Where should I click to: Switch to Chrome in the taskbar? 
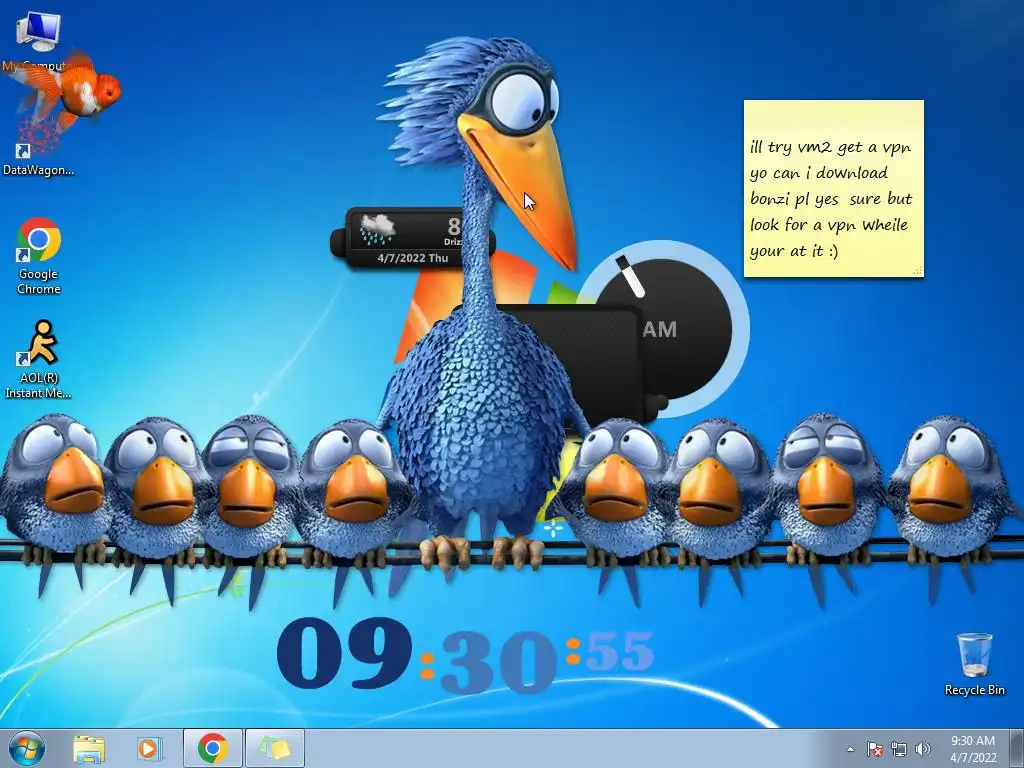pos(213,748)
